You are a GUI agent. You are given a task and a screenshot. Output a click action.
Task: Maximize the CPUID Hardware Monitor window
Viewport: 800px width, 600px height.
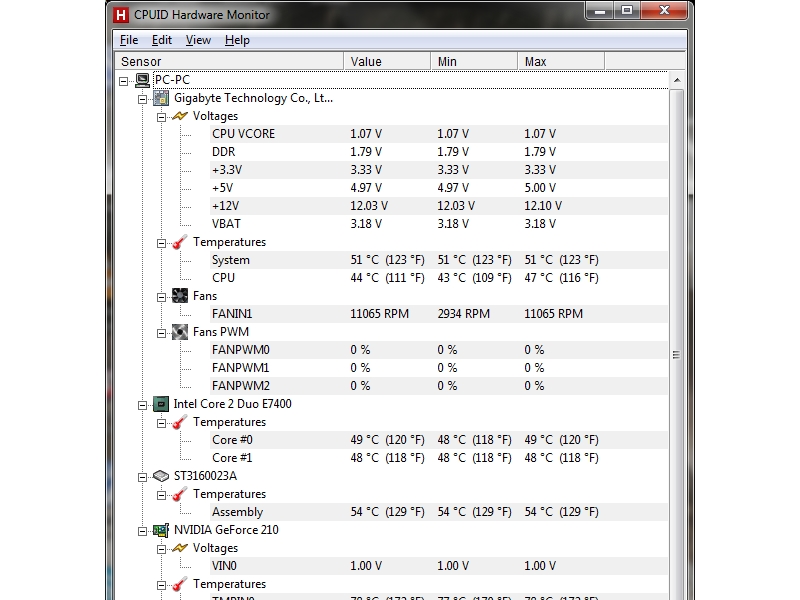[x=627, y=11]
